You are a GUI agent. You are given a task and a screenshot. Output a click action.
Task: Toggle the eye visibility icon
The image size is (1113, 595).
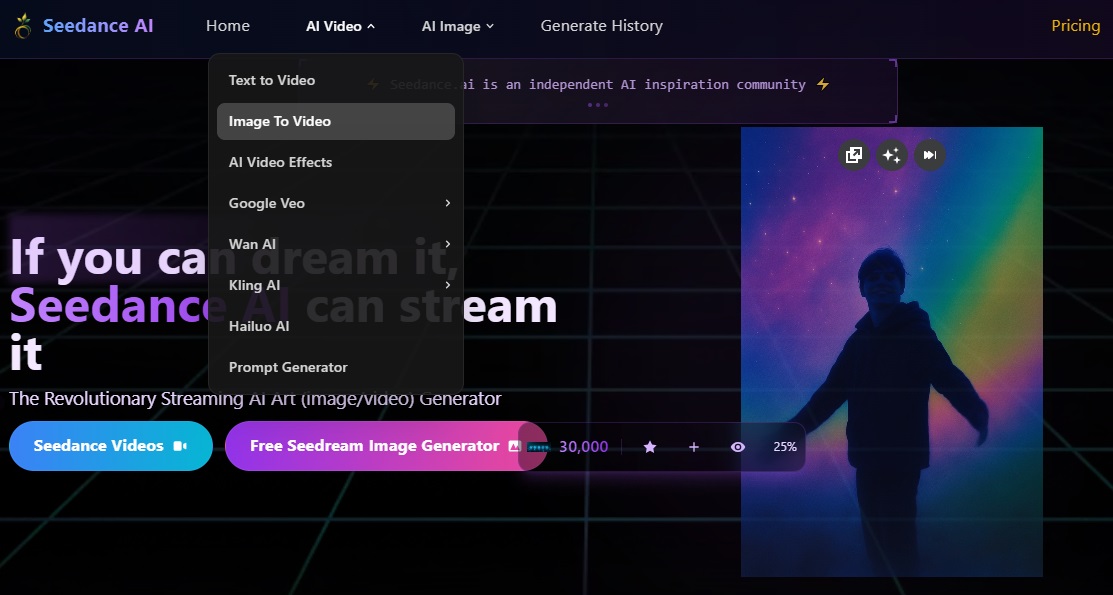point(738,447)
